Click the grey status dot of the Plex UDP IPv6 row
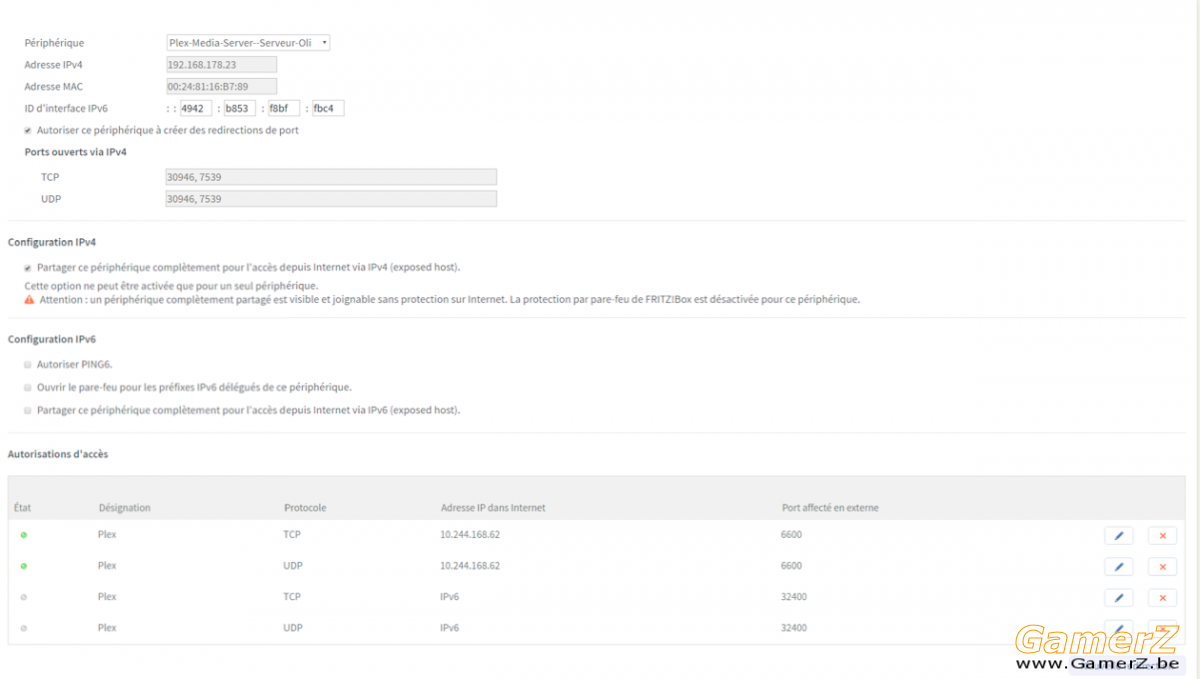Viewport: 1200px width, 679px height. pyautogui.click(x=23, y=628)
